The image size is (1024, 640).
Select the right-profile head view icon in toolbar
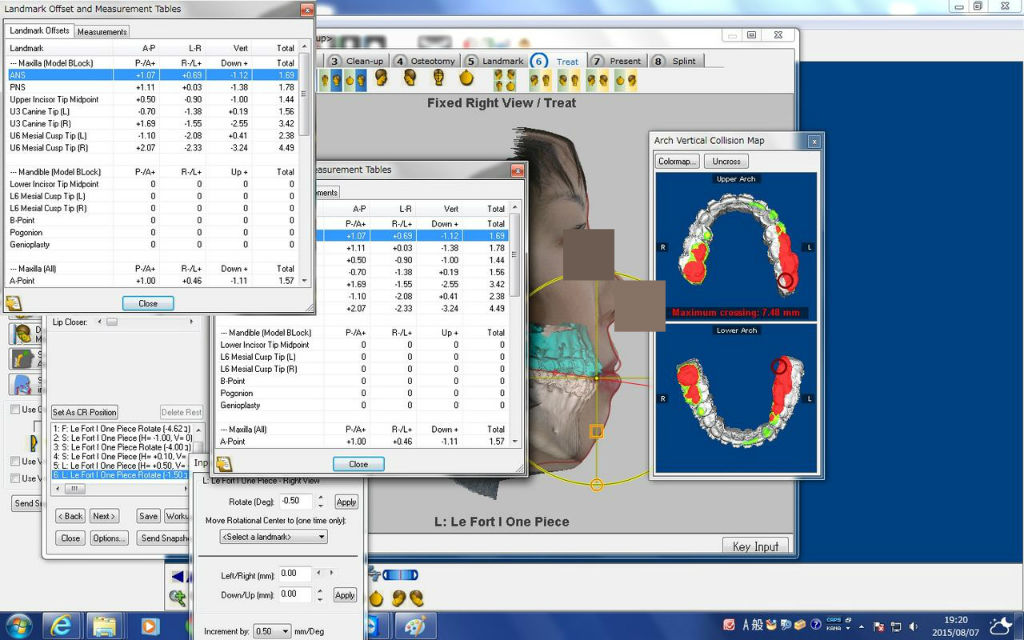click(381, 79)
